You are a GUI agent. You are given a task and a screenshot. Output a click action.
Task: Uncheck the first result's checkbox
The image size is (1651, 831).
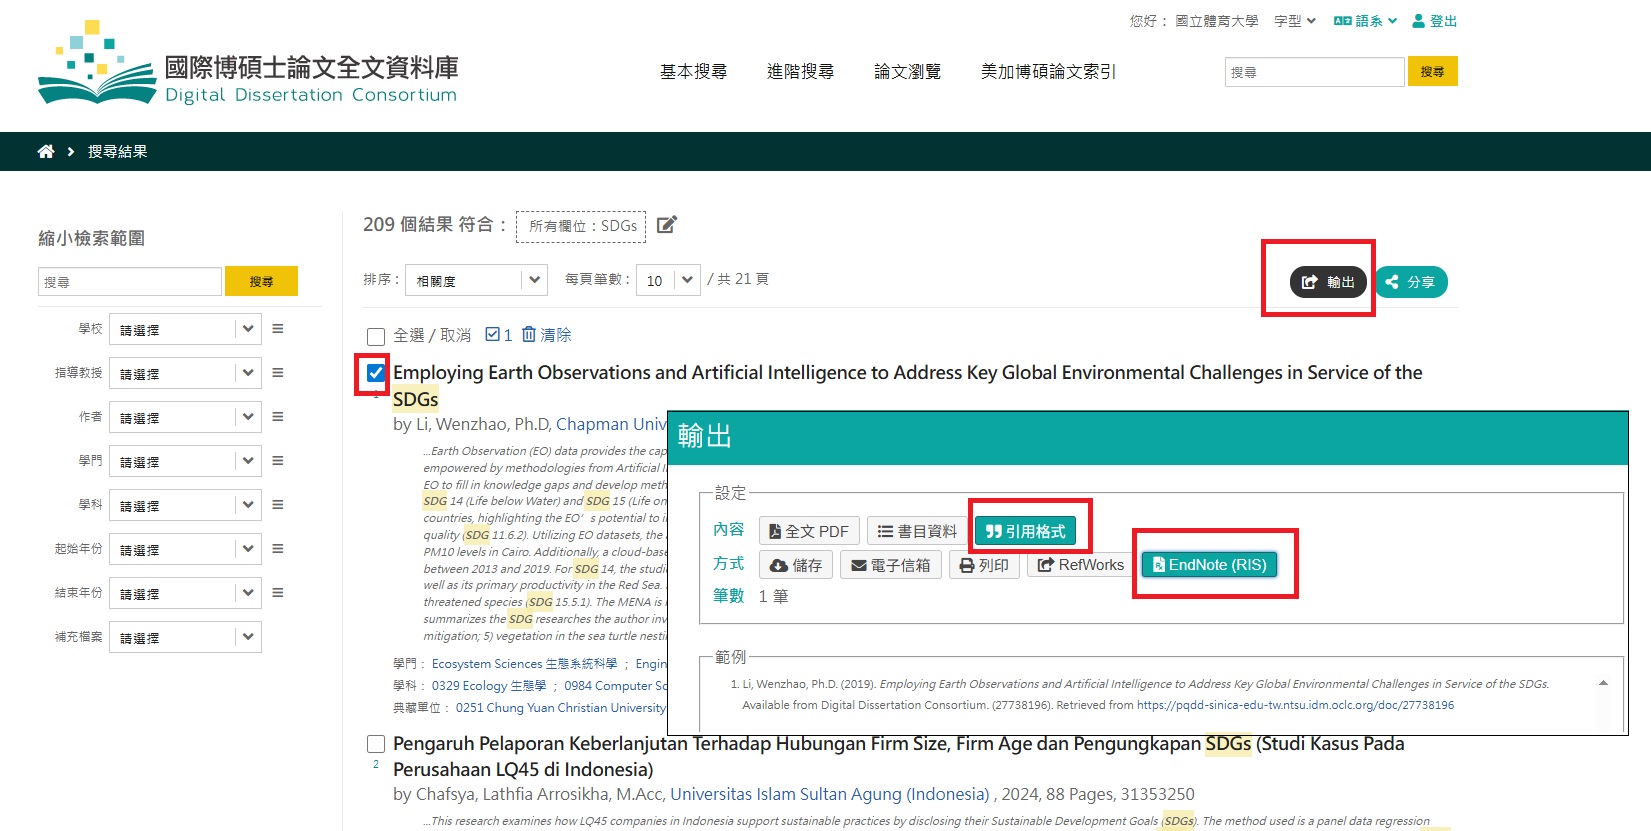click(x=376, y=373)
